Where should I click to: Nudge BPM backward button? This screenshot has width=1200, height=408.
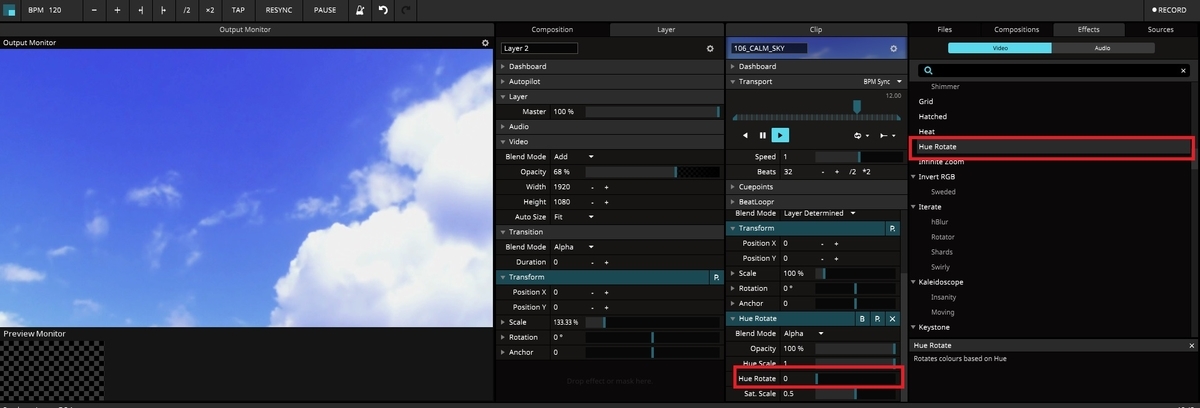[141, 9]
